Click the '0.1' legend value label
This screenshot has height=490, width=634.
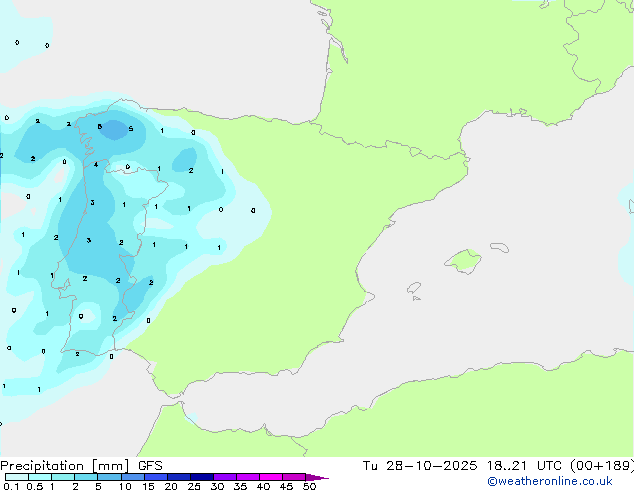pos(11,486)
